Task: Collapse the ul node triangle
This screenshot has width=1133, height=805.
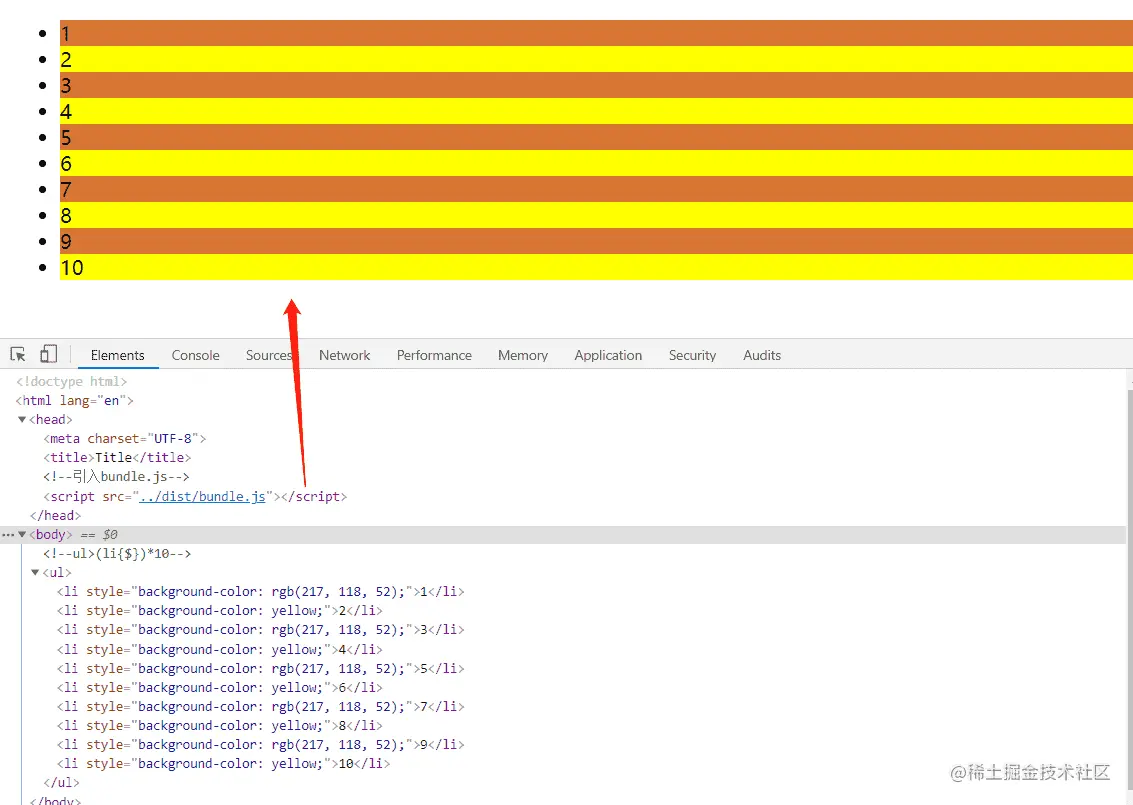Action: [x=35, y=572]
